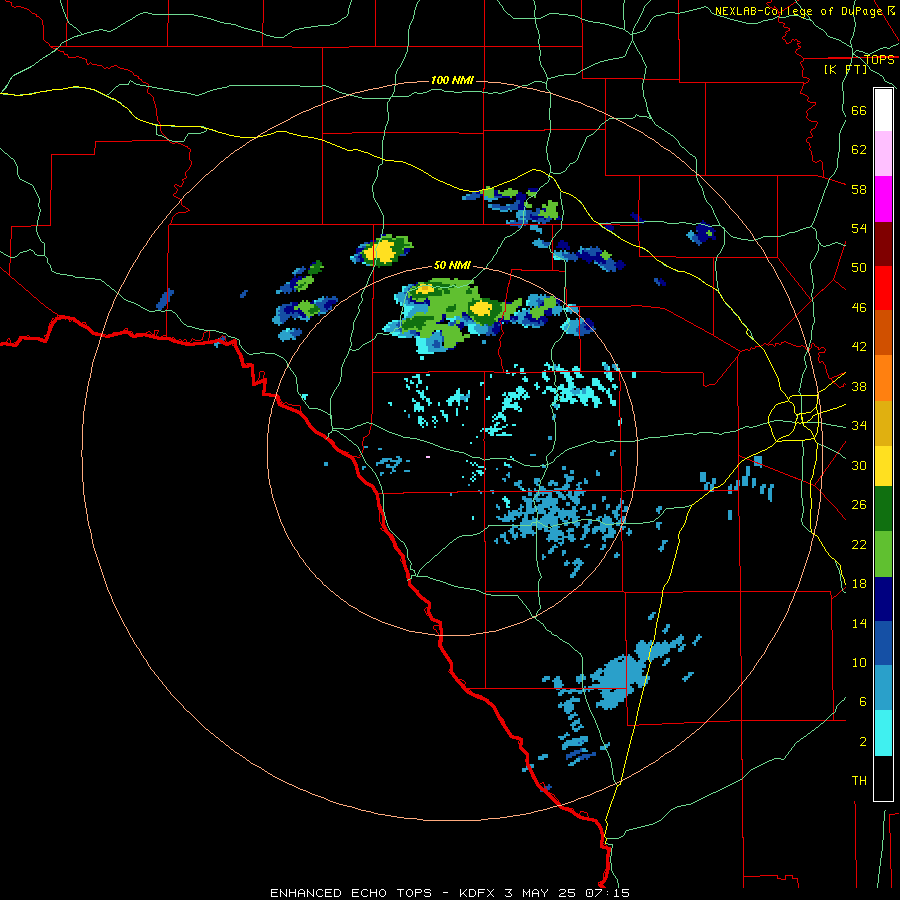This screenshot has width=900, height=900.
Task: Click the 6 value on the scale
Action: (x=863, y=701)
